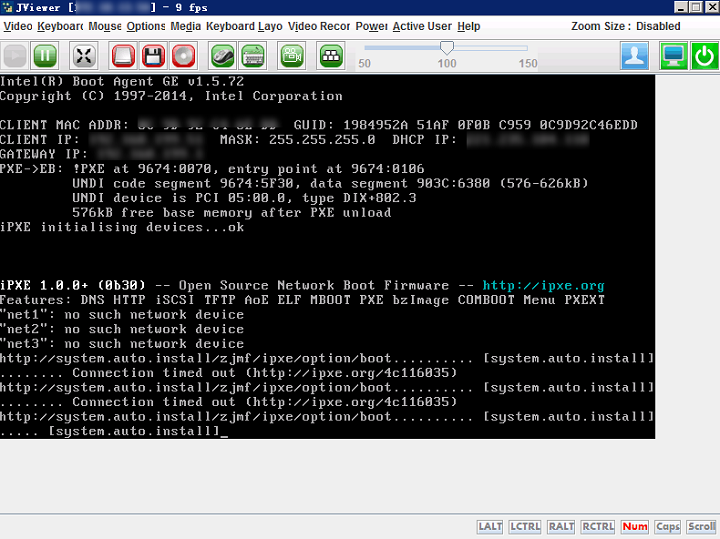
Task: Toggle the mouse cursor display icon
Action: (223, 56)
